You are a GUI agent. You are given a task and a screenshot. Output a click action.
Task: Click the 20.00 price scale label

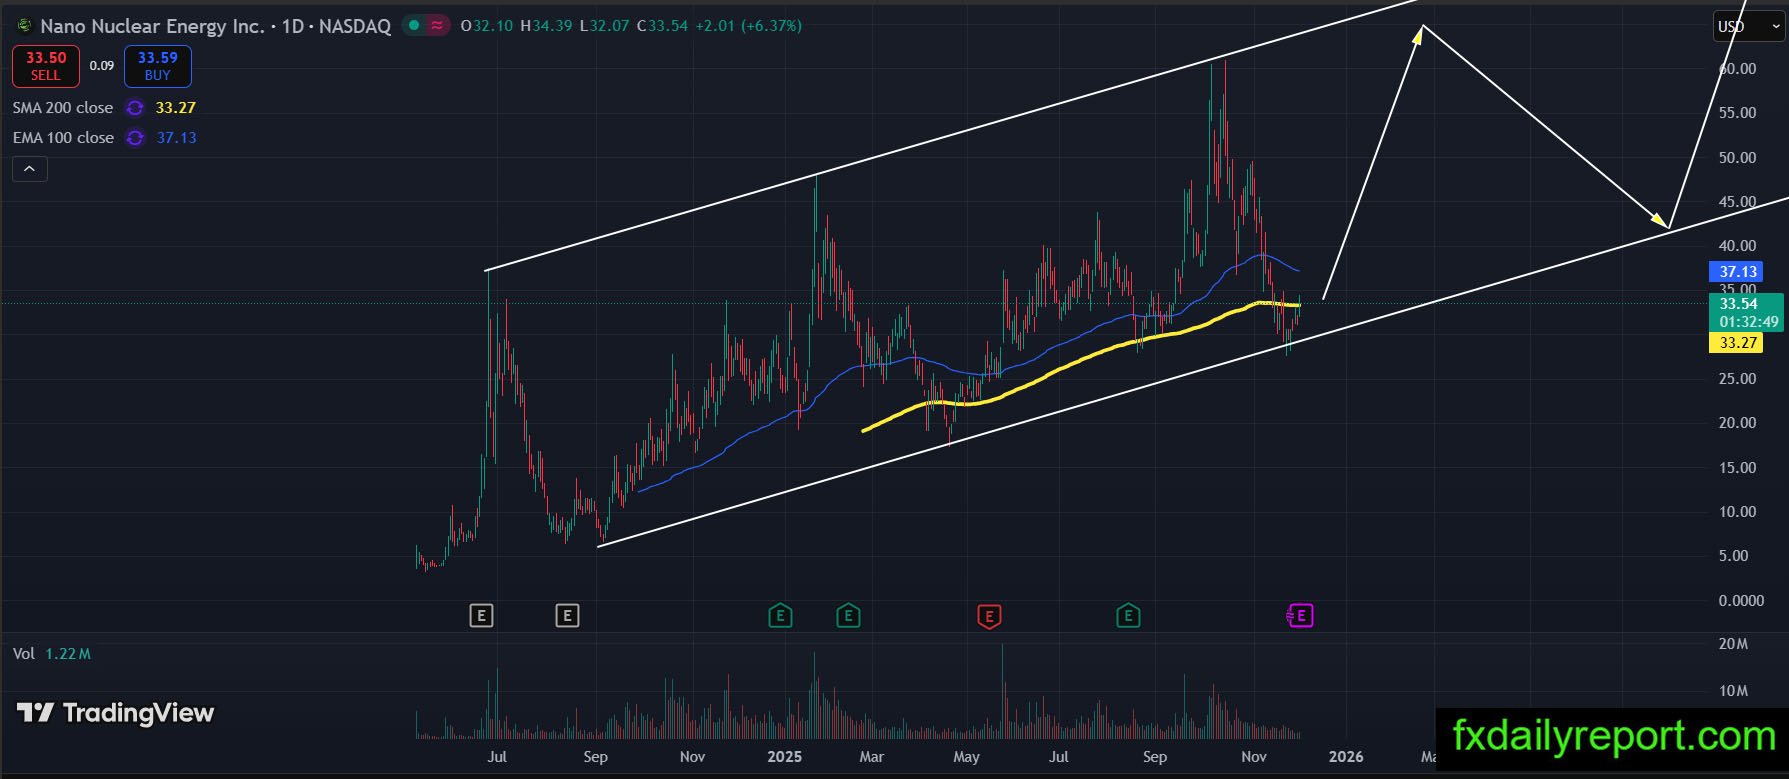(1738, 423)
